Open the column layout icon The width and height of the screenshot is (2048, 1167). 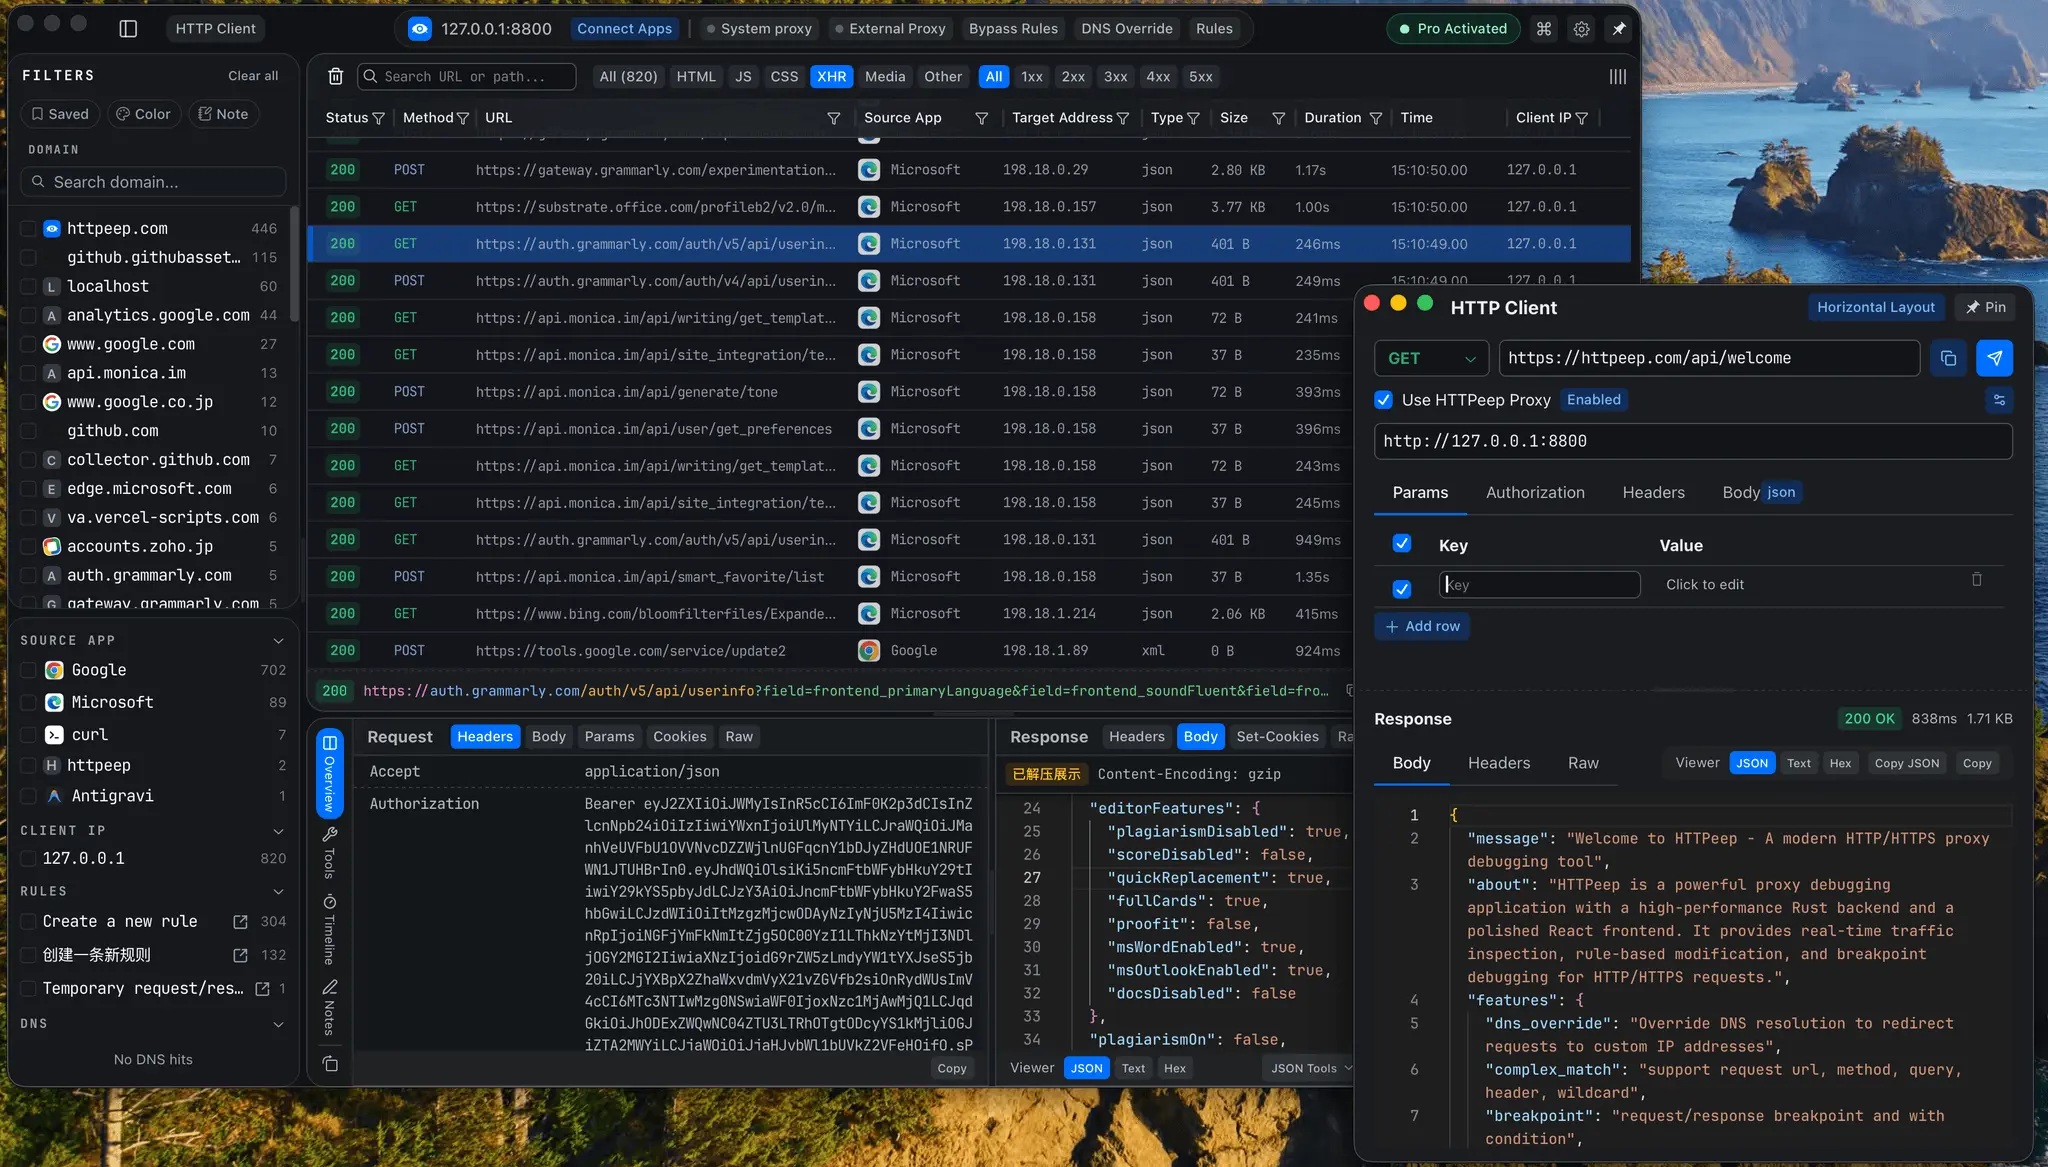[x=1617, y=77]
